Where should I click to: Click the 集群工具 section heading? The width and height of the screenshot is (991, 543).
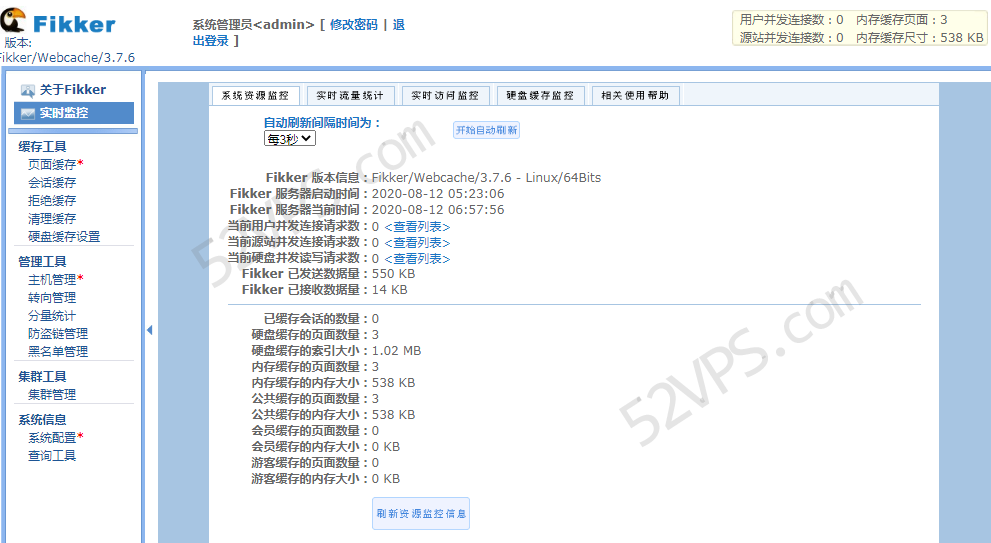[x=42, y=377]
